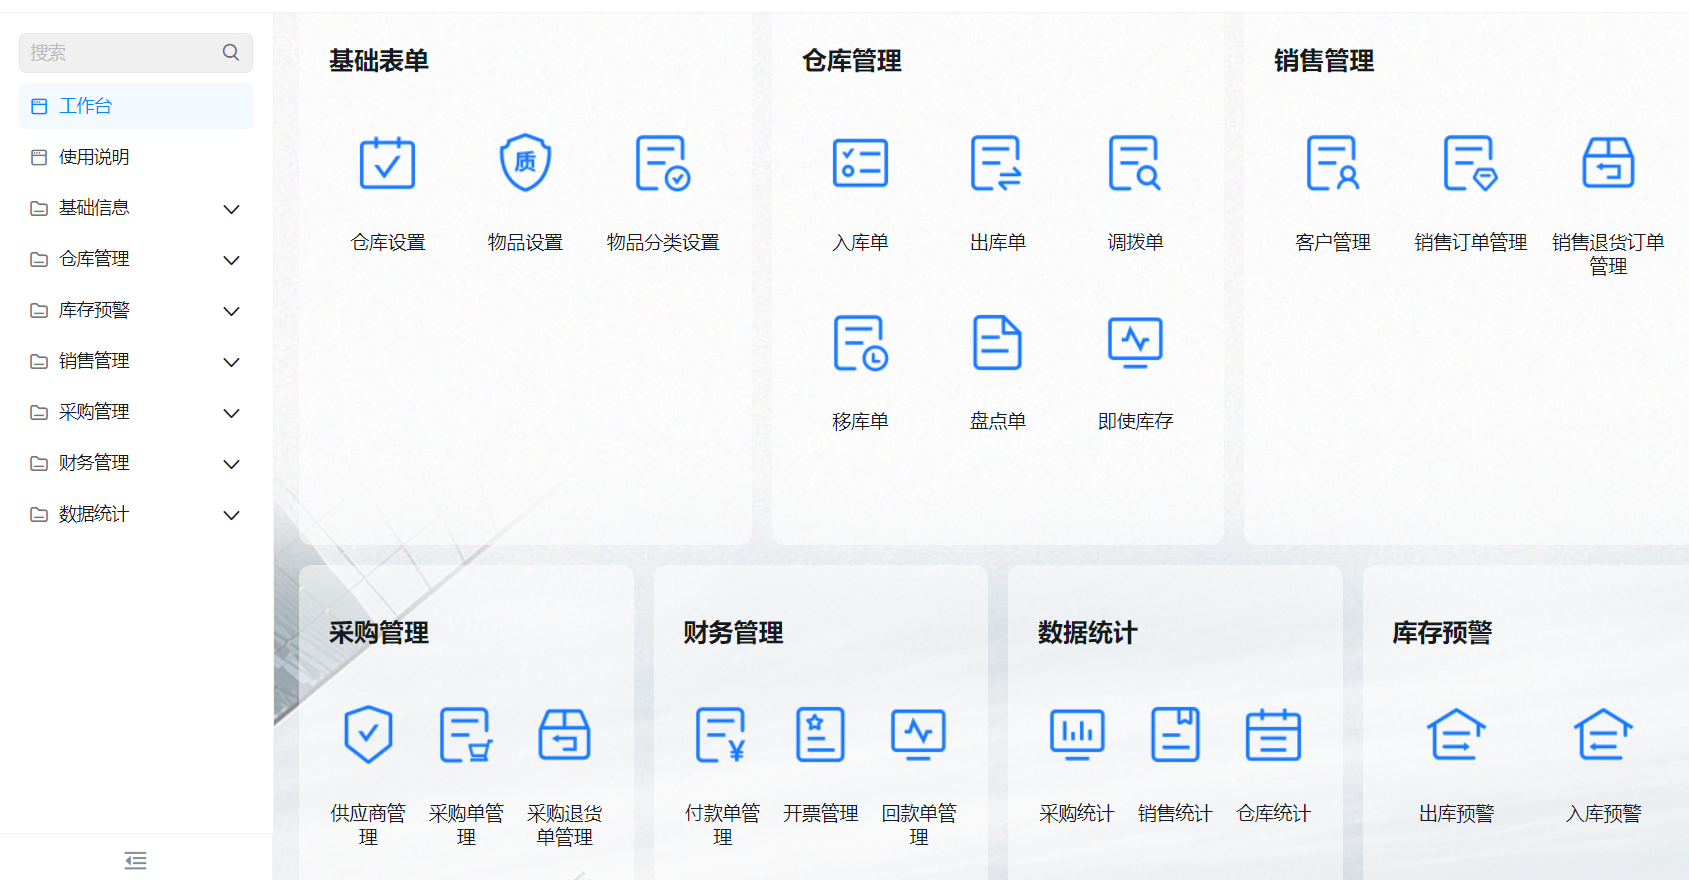Open 基础信息 sidebar menu

[x=136, y=208]
